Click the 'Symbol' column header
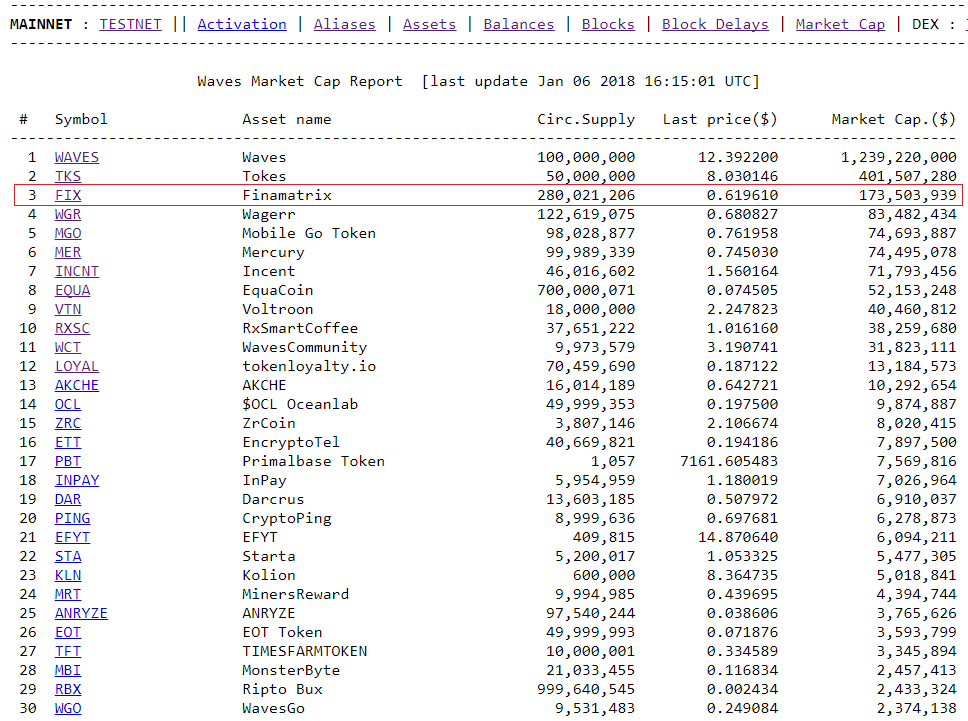This screenshot has width=968, height=721. click(81, 119)
